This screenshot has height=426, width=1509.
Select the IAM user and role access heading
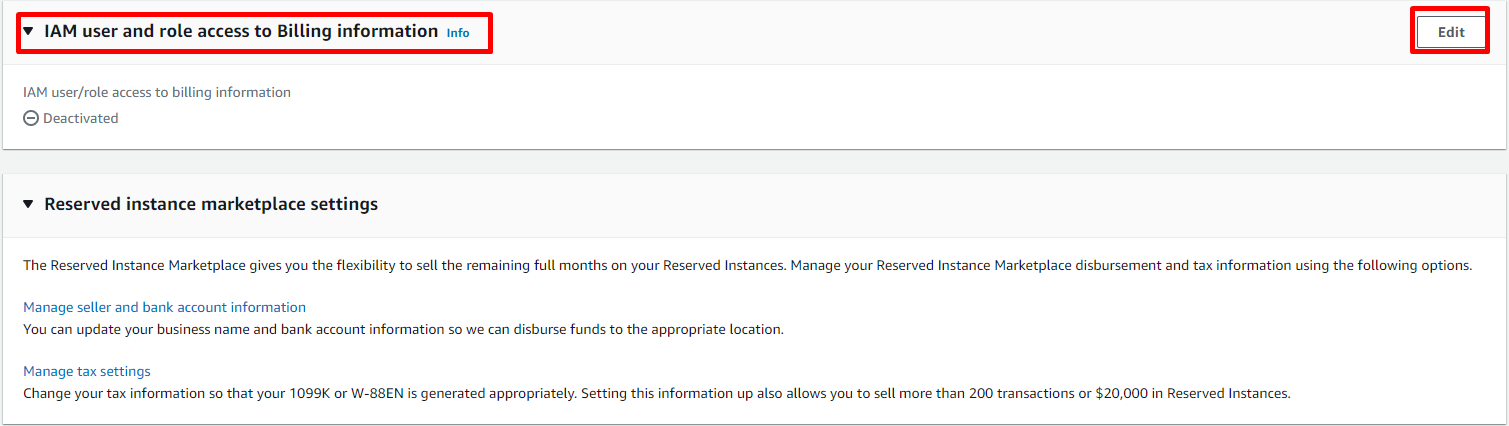240,32
